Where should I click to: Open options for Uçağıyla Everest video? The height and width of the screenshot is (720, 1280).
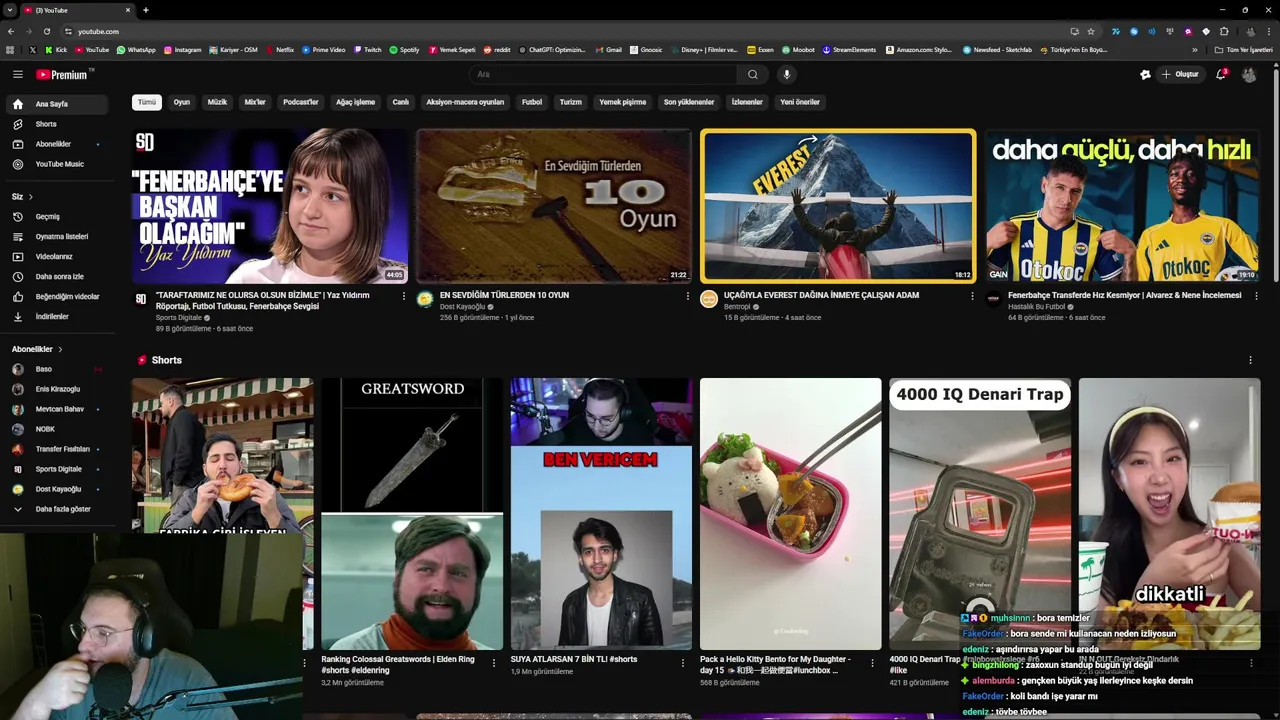972,296
